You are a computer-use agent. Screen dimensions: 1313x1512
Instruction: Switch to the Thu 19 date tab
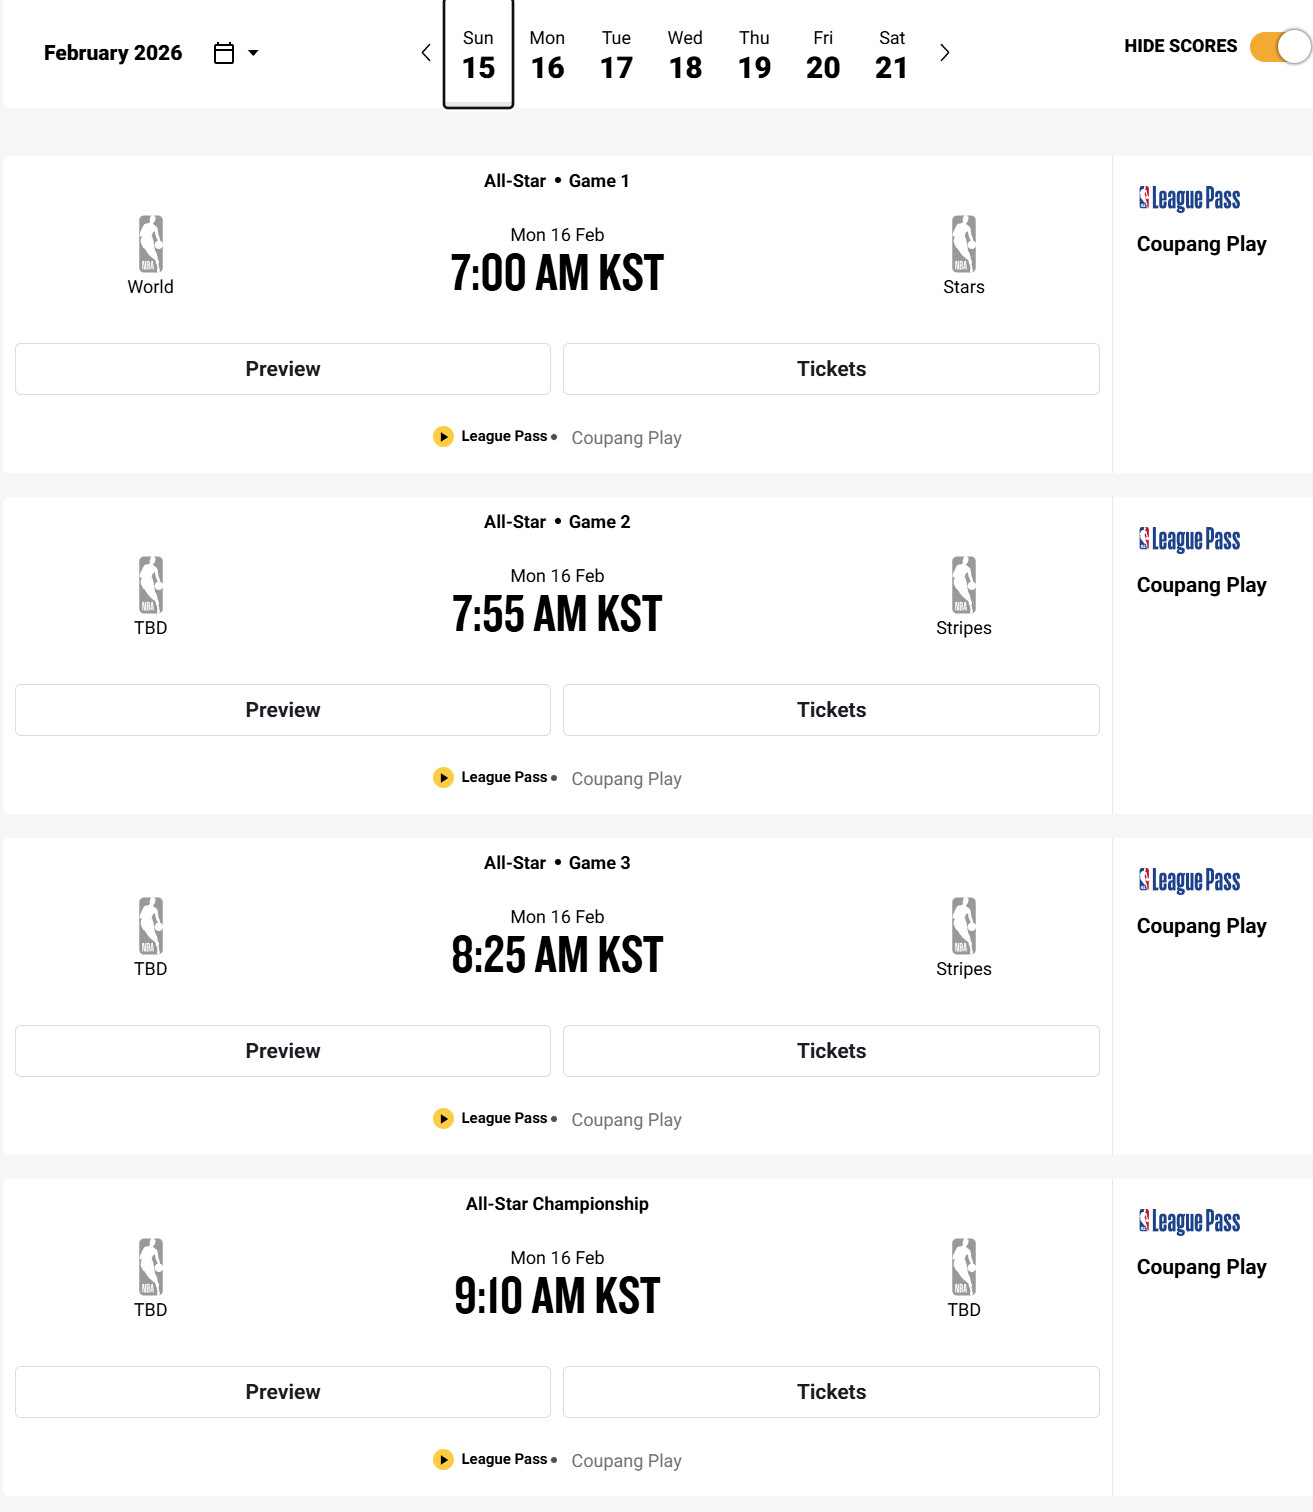point(754,54)
